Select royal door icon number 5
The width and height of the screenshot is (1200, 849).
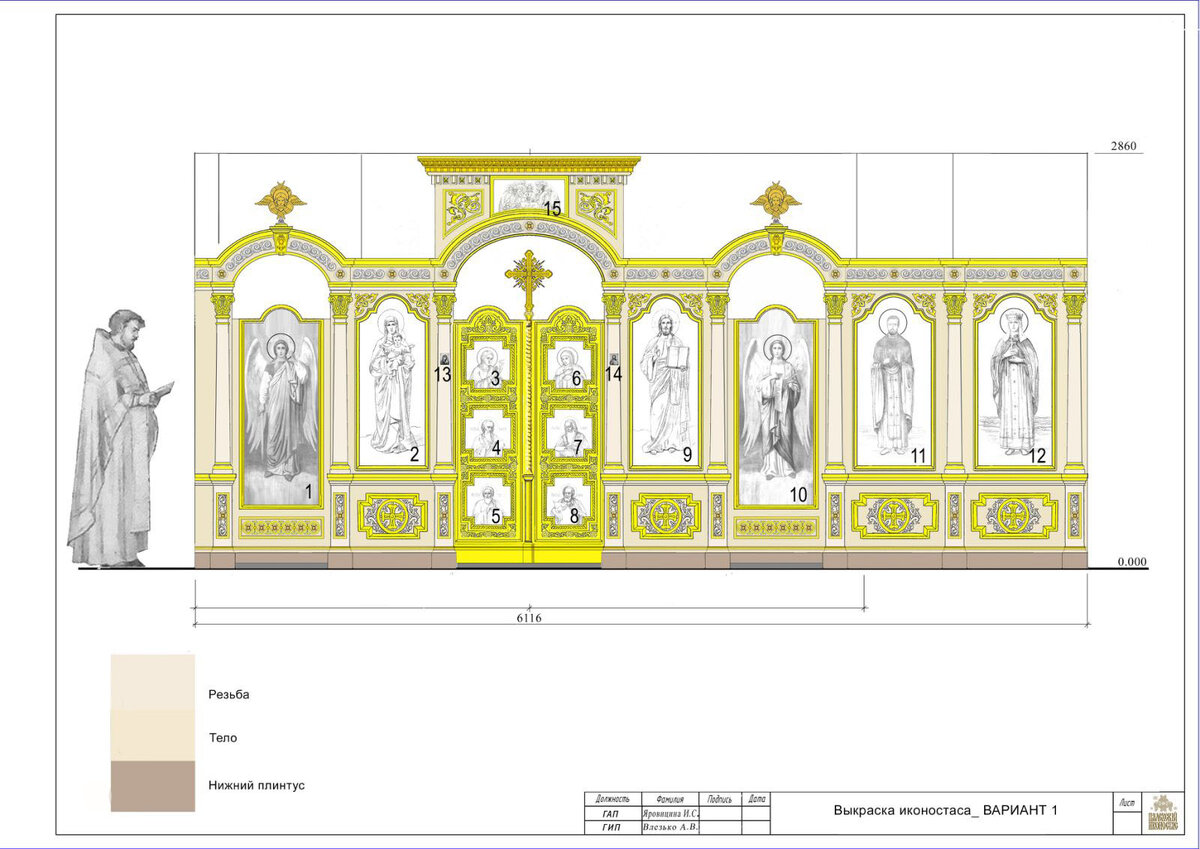click(490, 503)
